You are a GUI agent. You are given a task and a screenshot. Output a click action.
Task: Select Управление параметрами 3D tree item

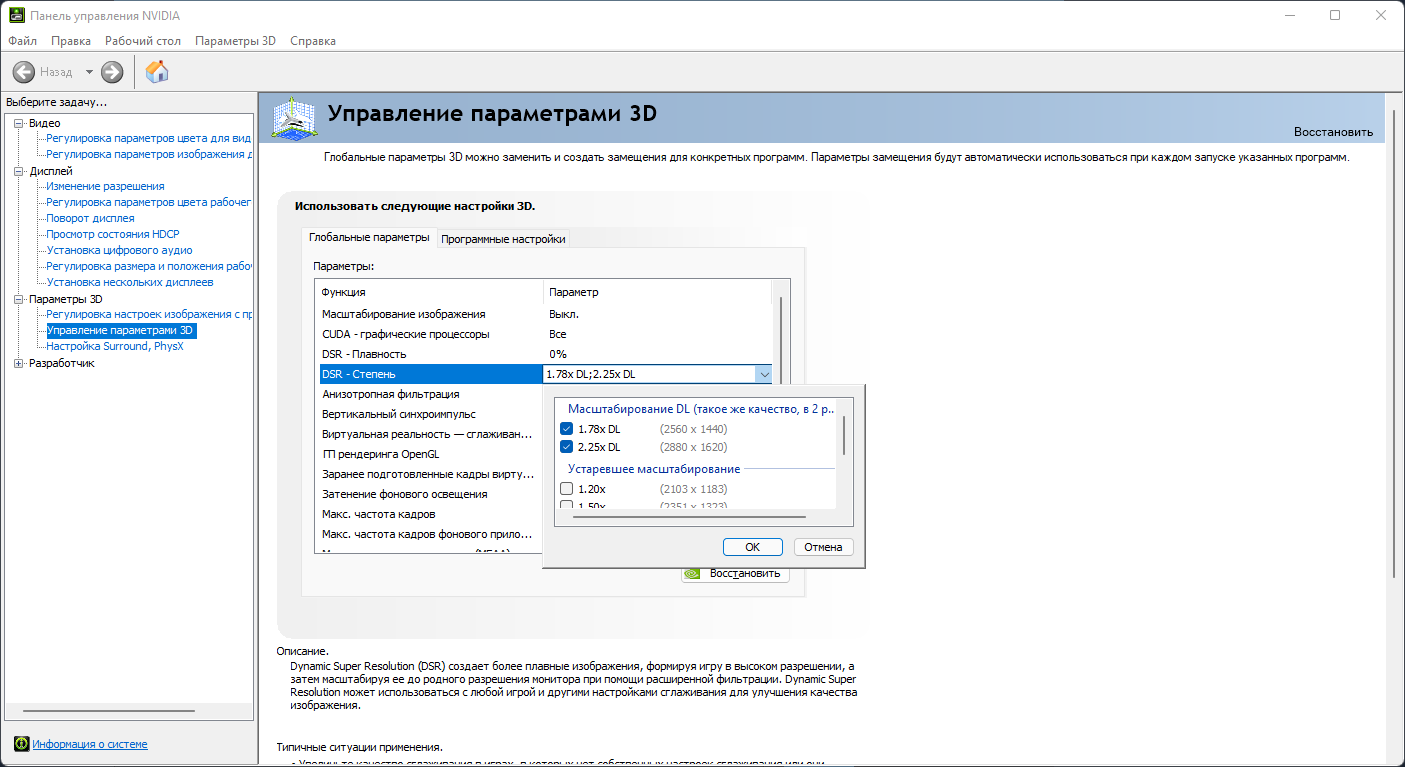tap(120, 330)
